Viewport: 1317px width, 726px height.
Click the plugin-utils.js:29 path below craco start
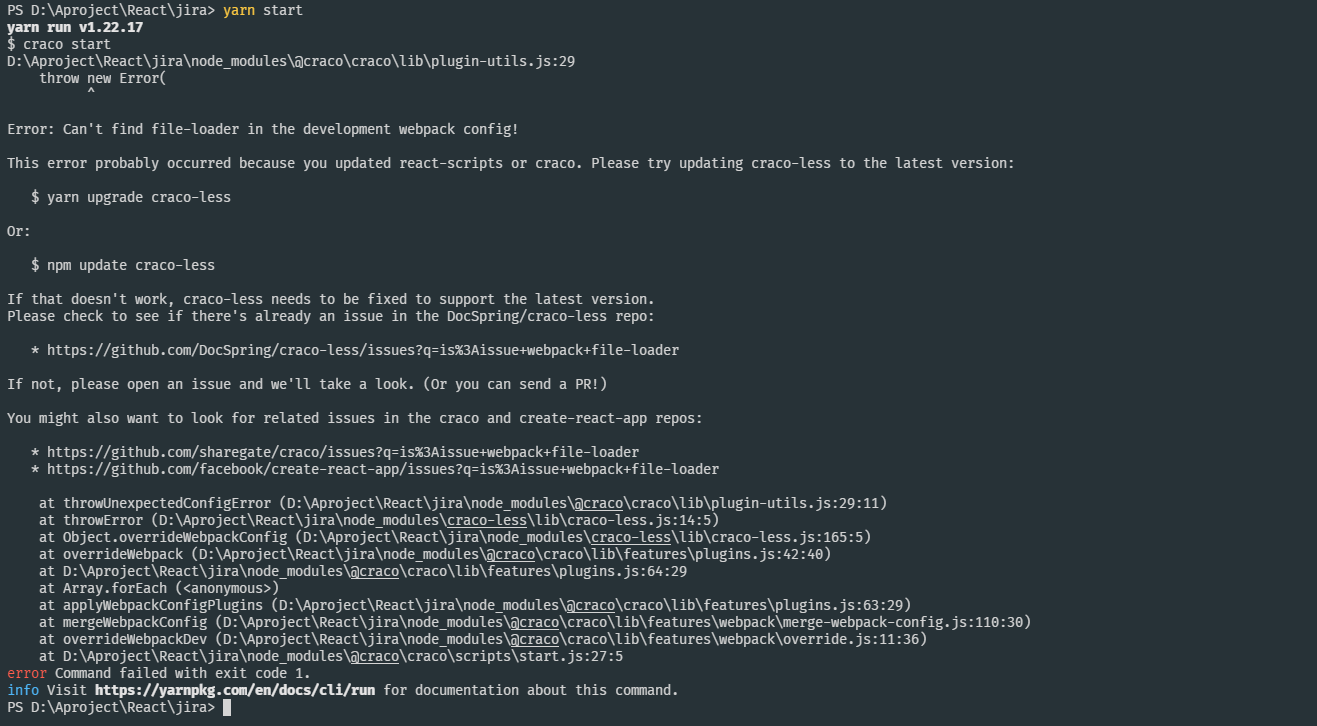[291, 61]
